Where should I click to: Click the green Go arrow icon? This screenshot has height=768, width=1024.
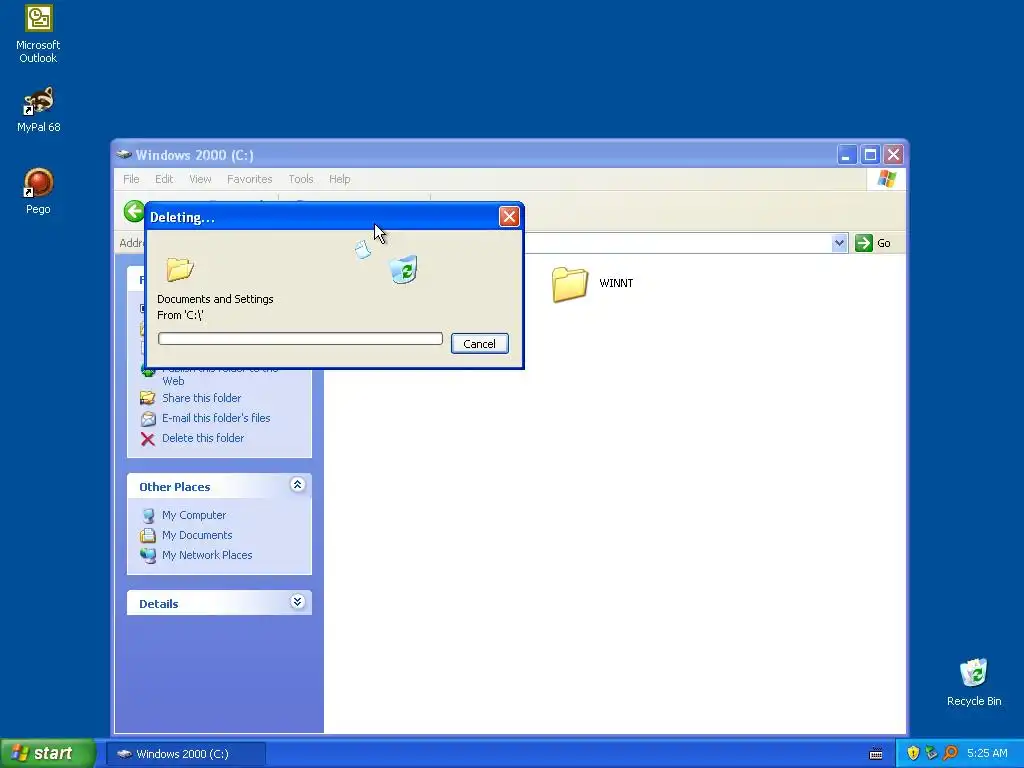click(x=863, y=243)
